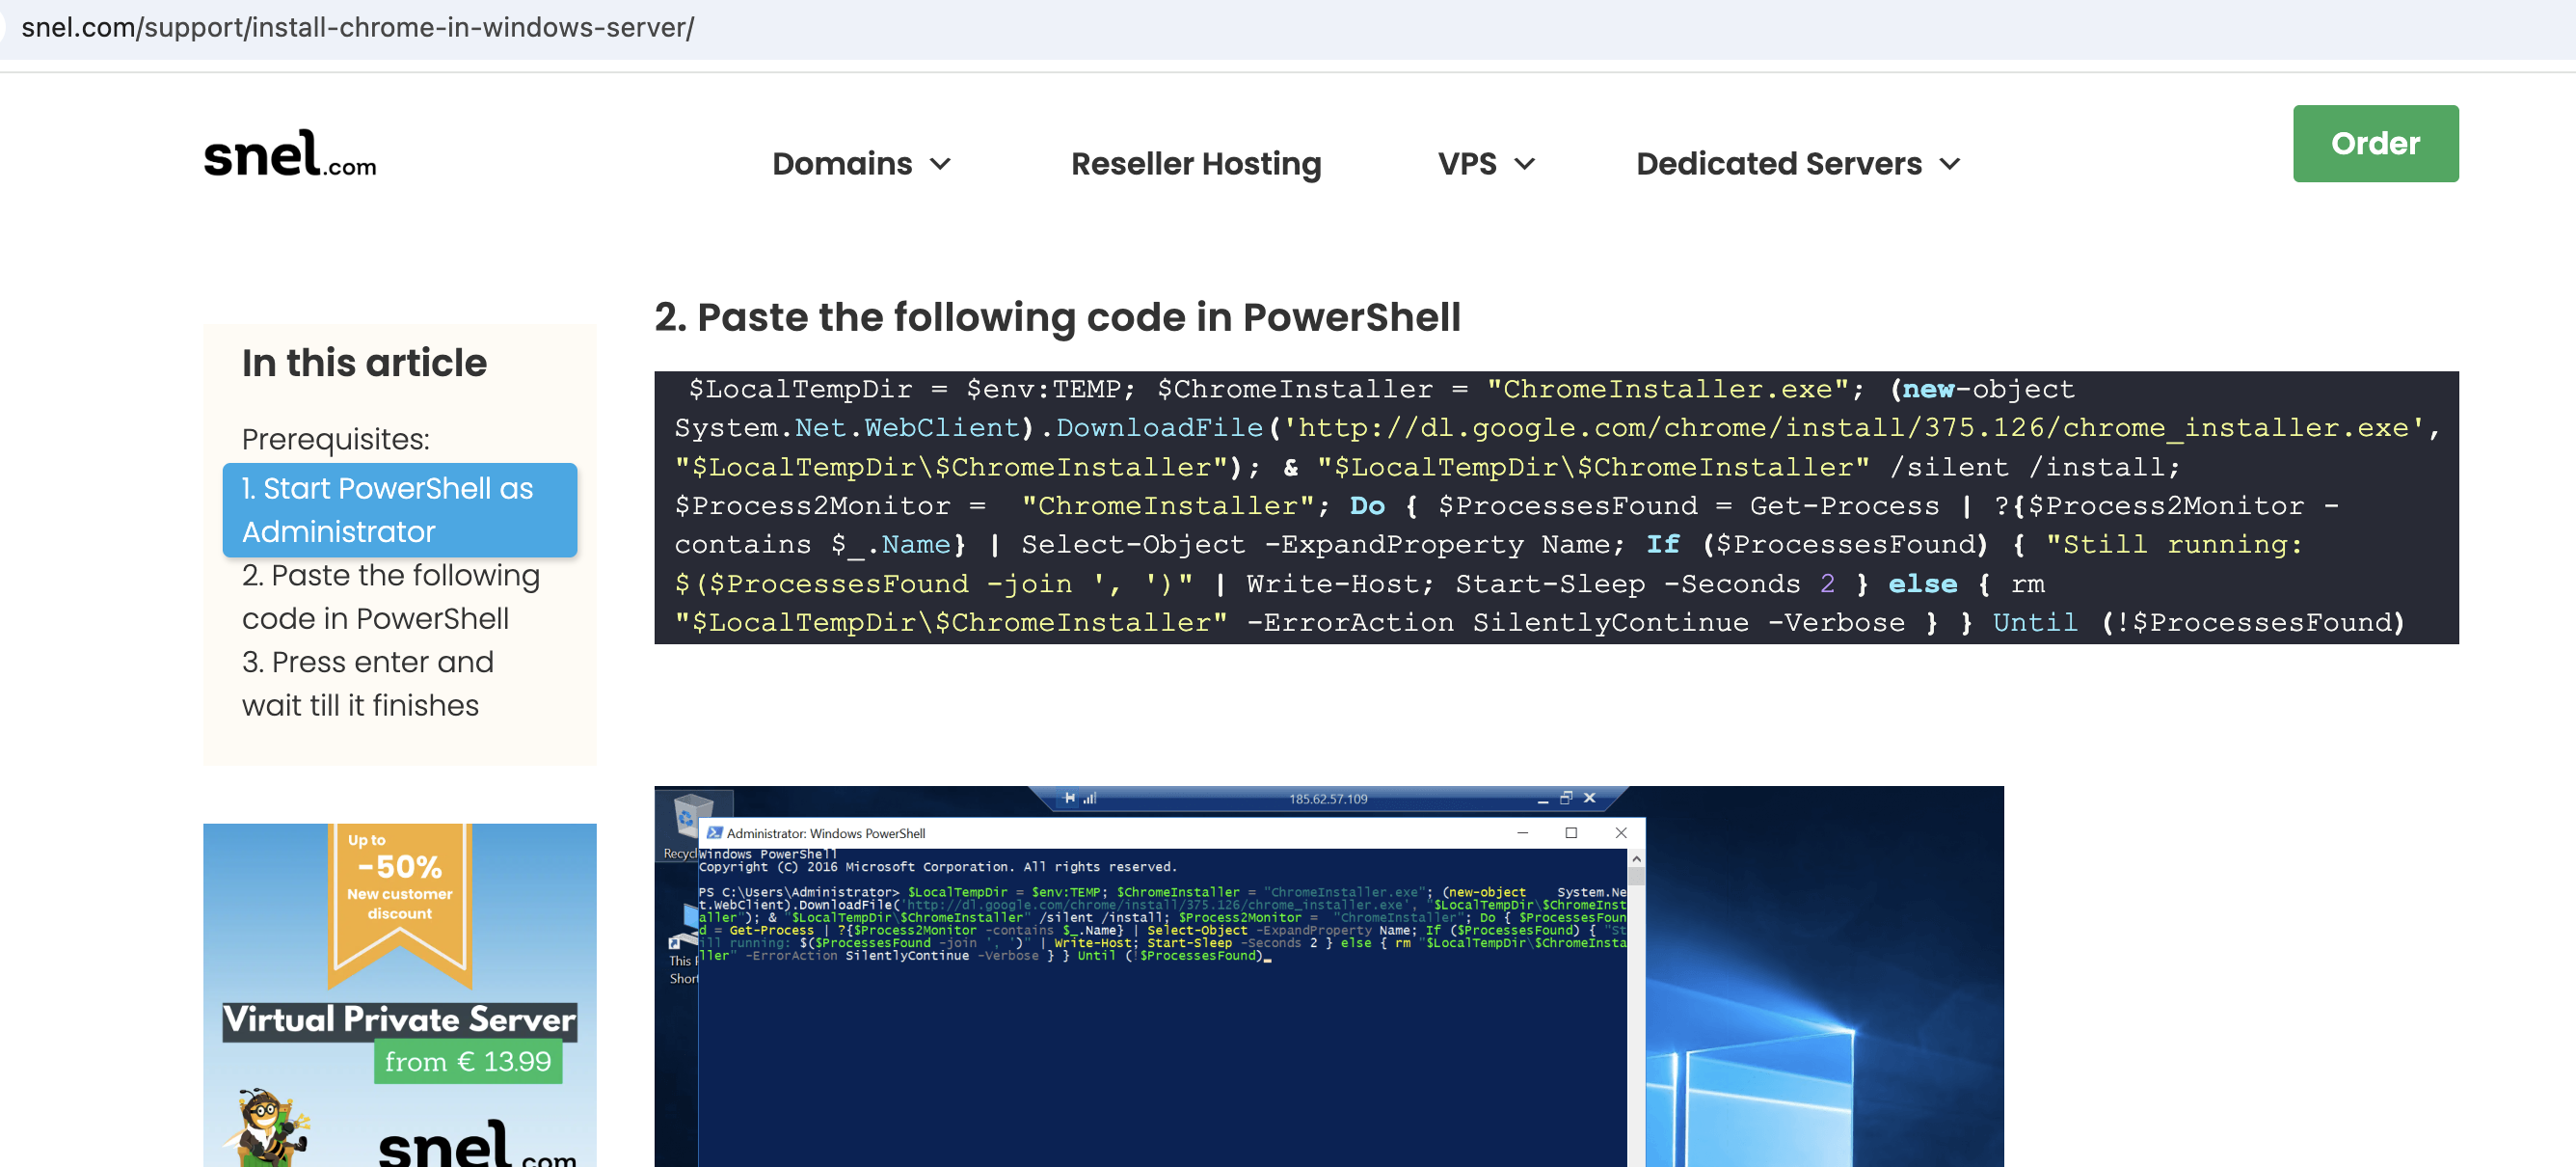
Task: Open the VPS menu item
Action: [1467, 164]
